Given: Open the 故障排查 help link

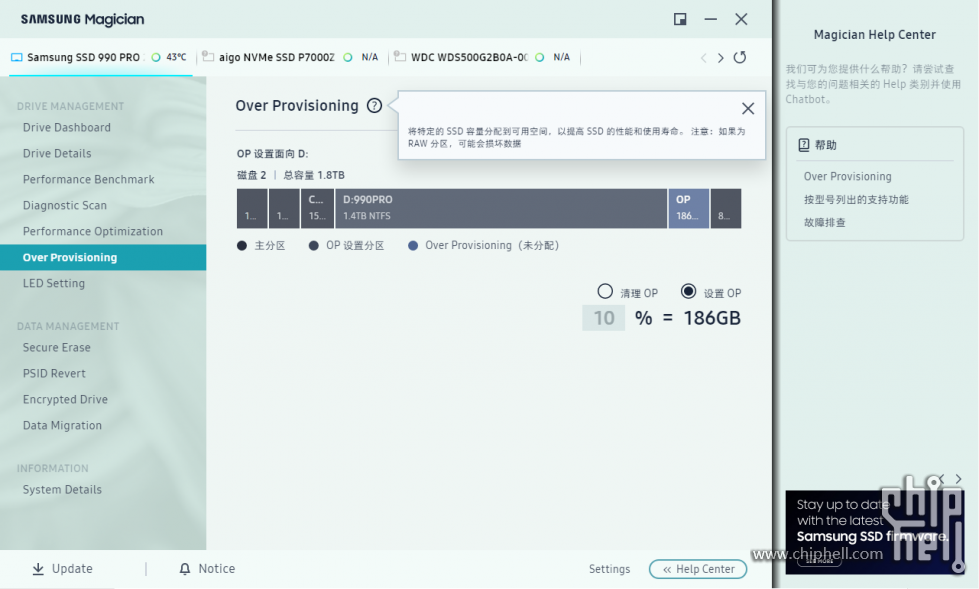Looking at the screenshot, I should [x=824, y=222].
